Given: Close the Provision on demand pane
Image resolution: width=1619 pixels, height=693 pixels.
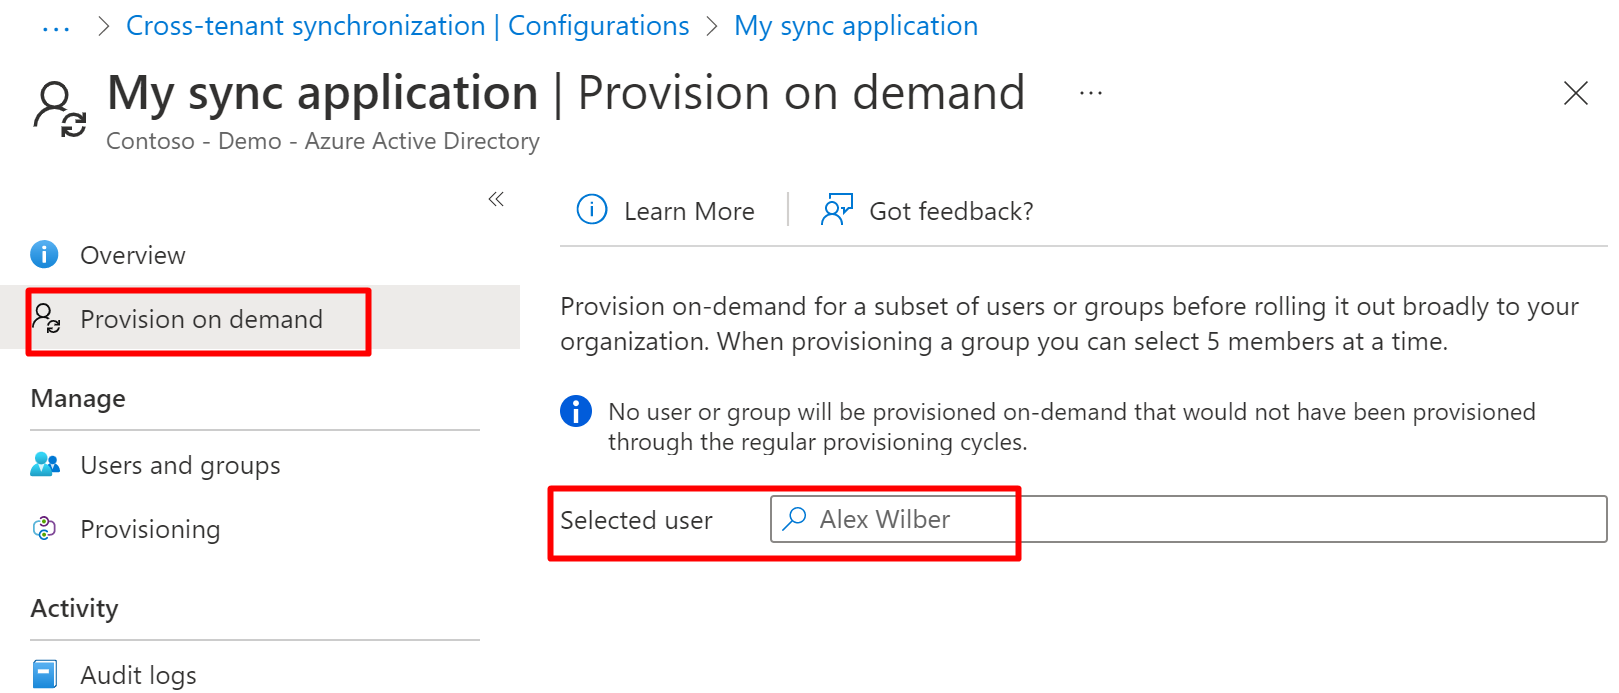Looking at the screenshot, I should [x=1575, y=94].
